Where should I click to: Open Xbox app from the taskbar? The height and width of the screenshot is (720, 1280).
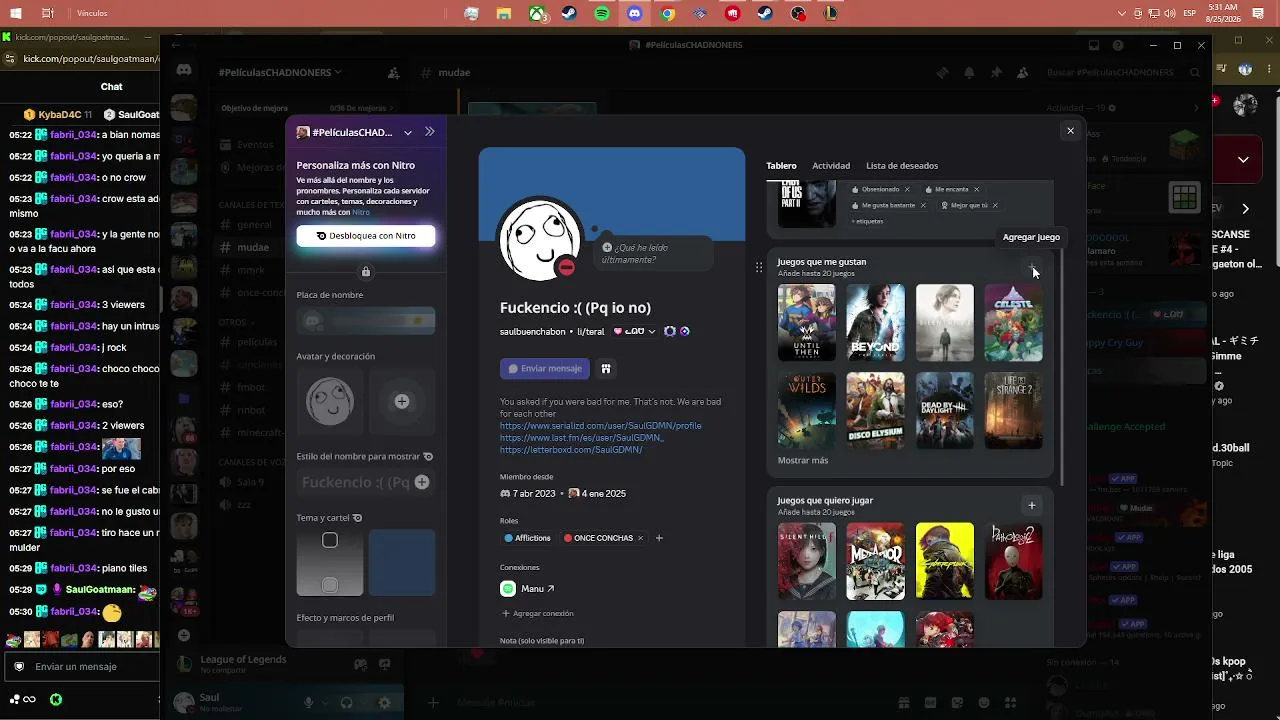[x=537, y=14]
